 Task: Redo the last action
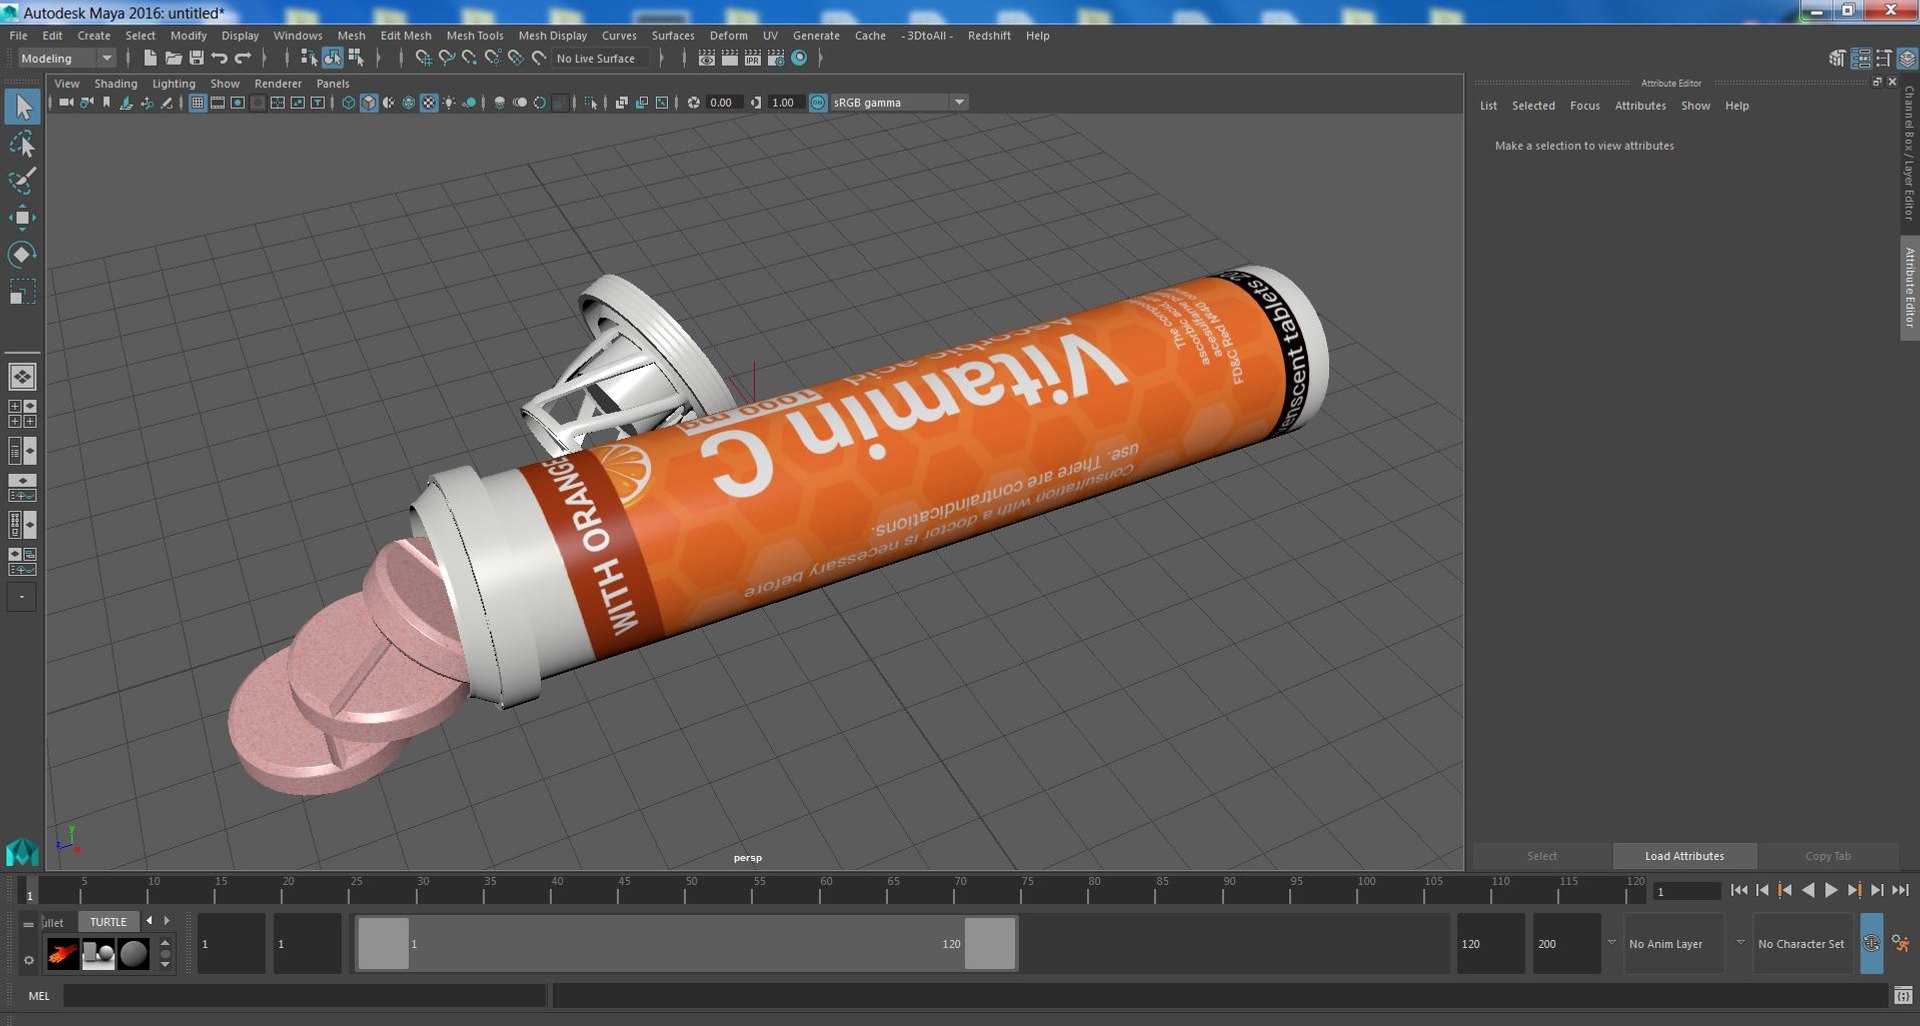[x=242, y=58]
